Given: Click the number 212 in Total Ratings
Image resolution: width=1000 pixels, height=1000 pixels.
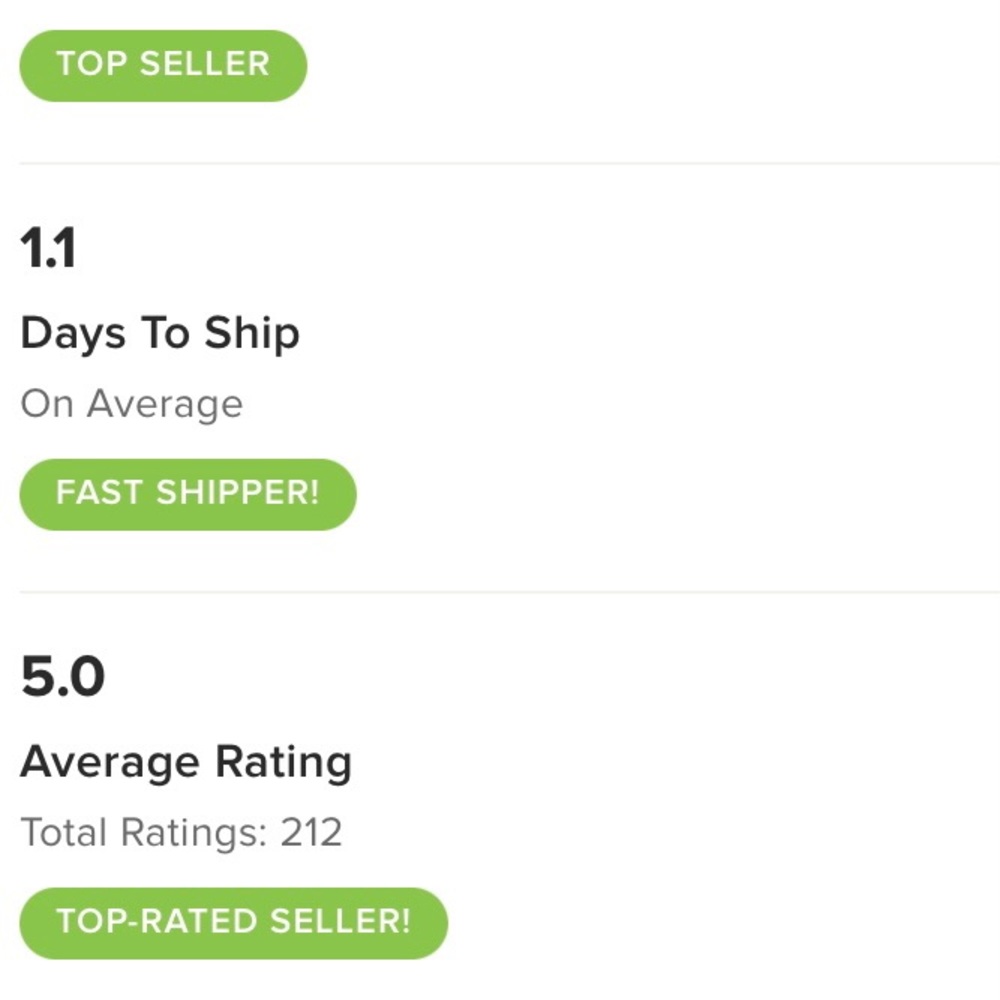Looking at the screenshot, I should pyautogui.click(x=311, y=832).
